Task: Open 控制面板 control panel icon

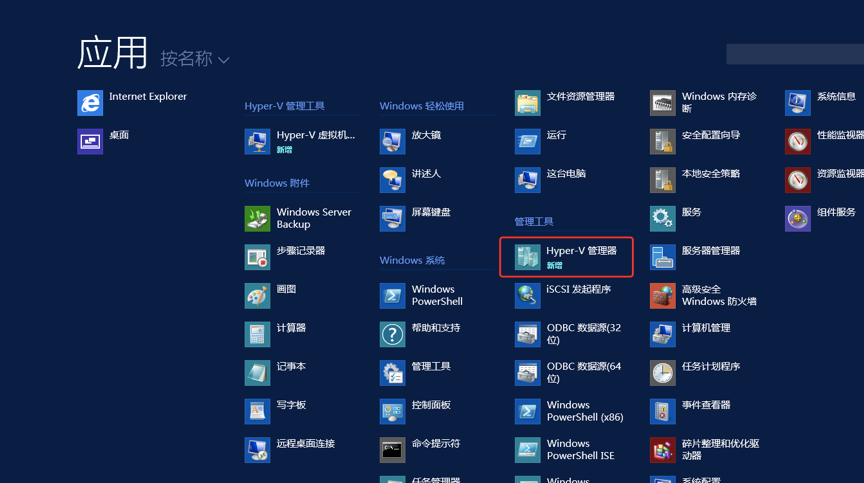Action: [x=392, y=411]
